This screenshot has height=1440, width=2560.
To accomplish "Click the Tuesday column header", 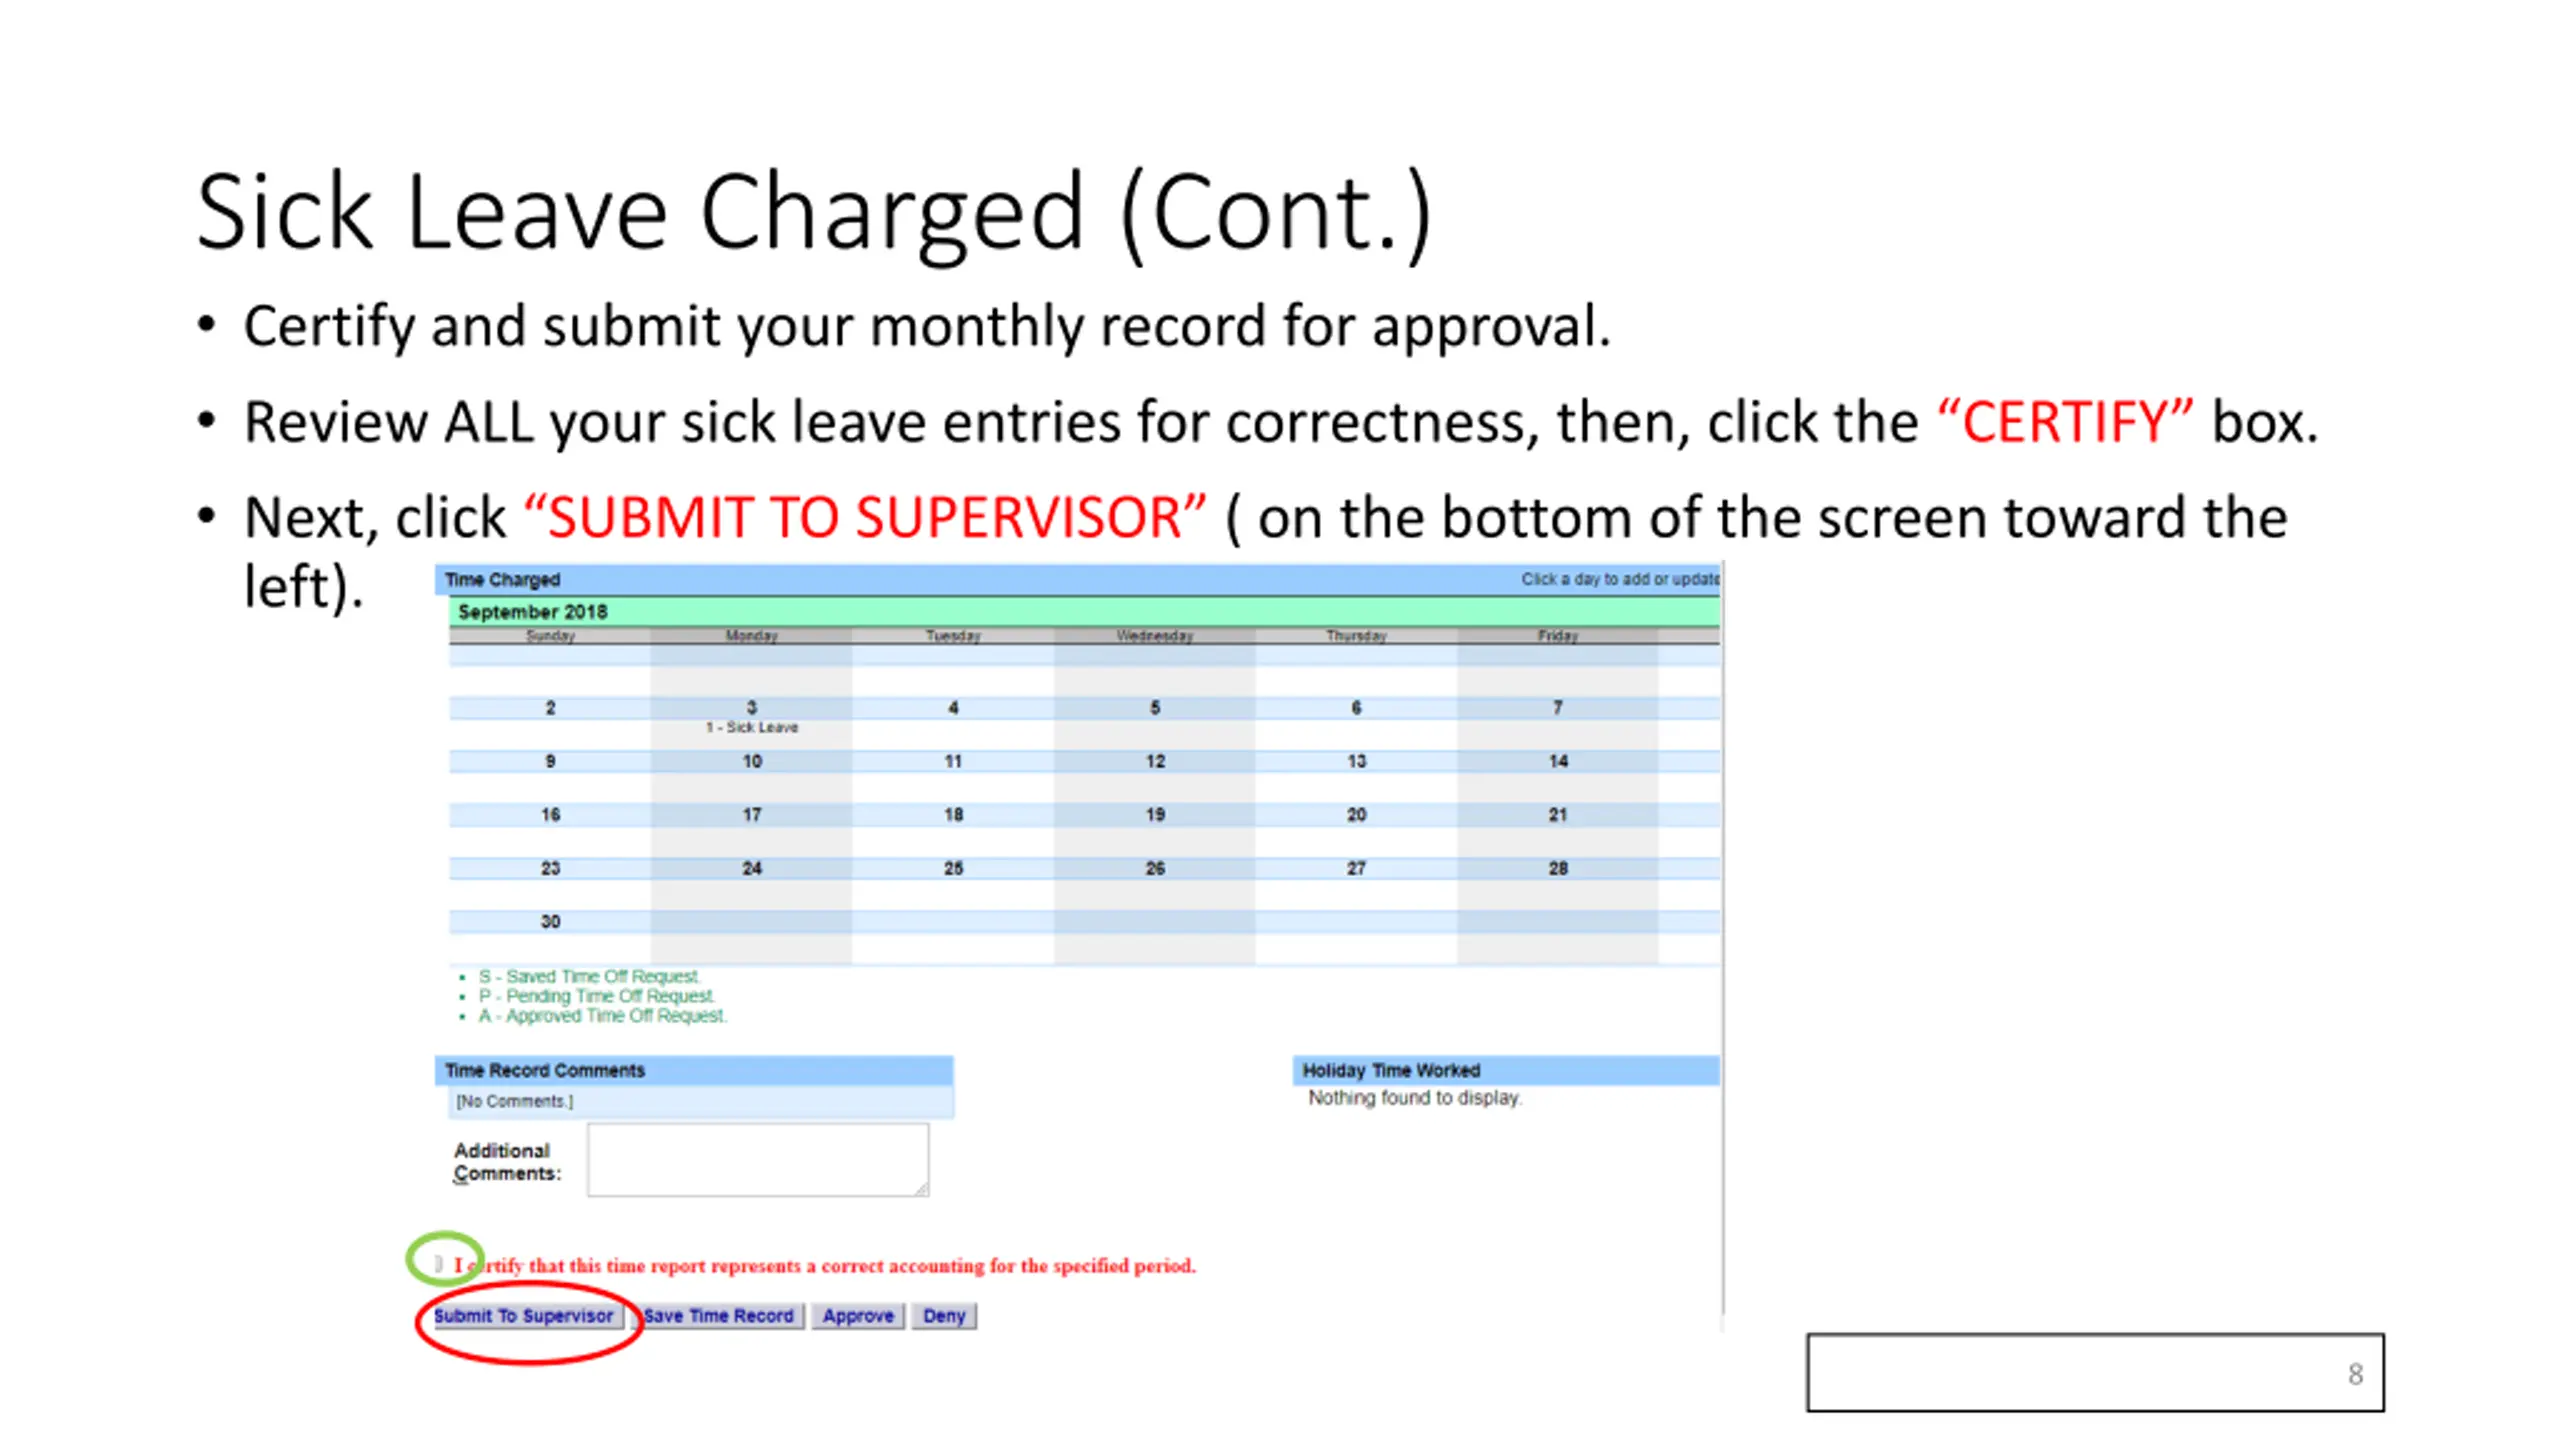I will [x=953, y=636].
